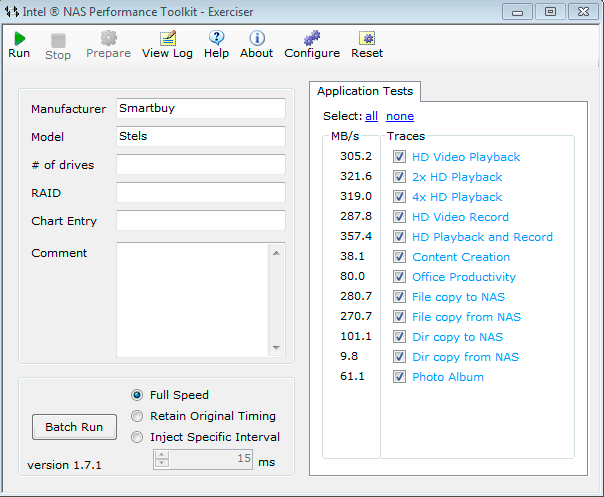Click the Prepare gear icon
Image resolution: width=604 pixels, height=497 pixels.
click(x=109, y=38)
